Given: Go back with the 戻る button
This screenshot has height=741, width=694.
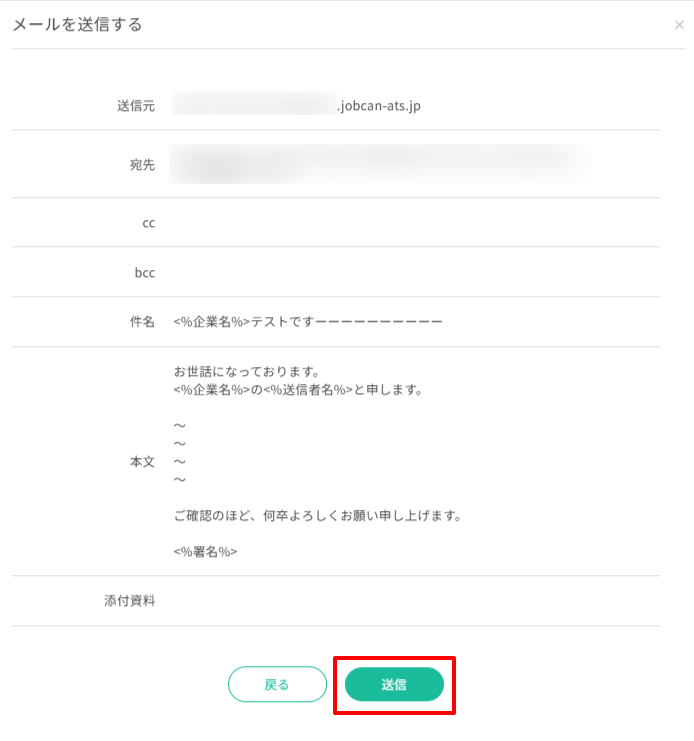Looking at the screenshot, I should click(x=277, y=685).
